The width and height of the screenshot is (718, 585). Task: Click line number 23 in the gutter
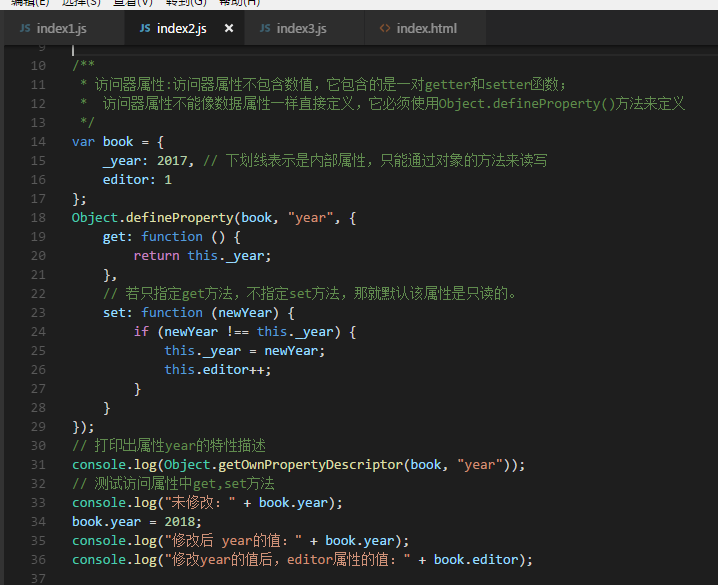coord(38,313)
